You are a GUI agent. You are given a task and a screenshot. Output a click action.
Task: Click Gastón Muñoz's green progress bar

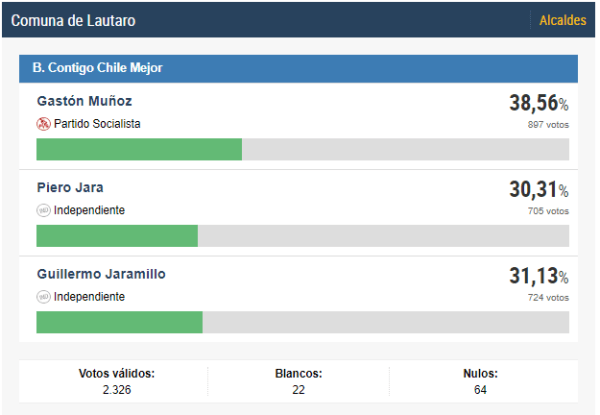(139, 149)
